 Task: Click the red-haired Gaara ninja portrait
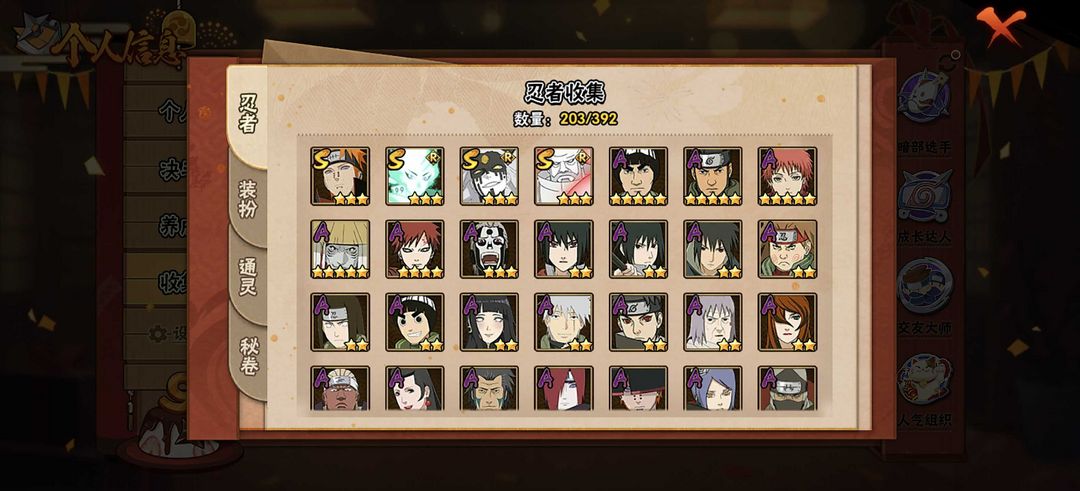point(415,249)
